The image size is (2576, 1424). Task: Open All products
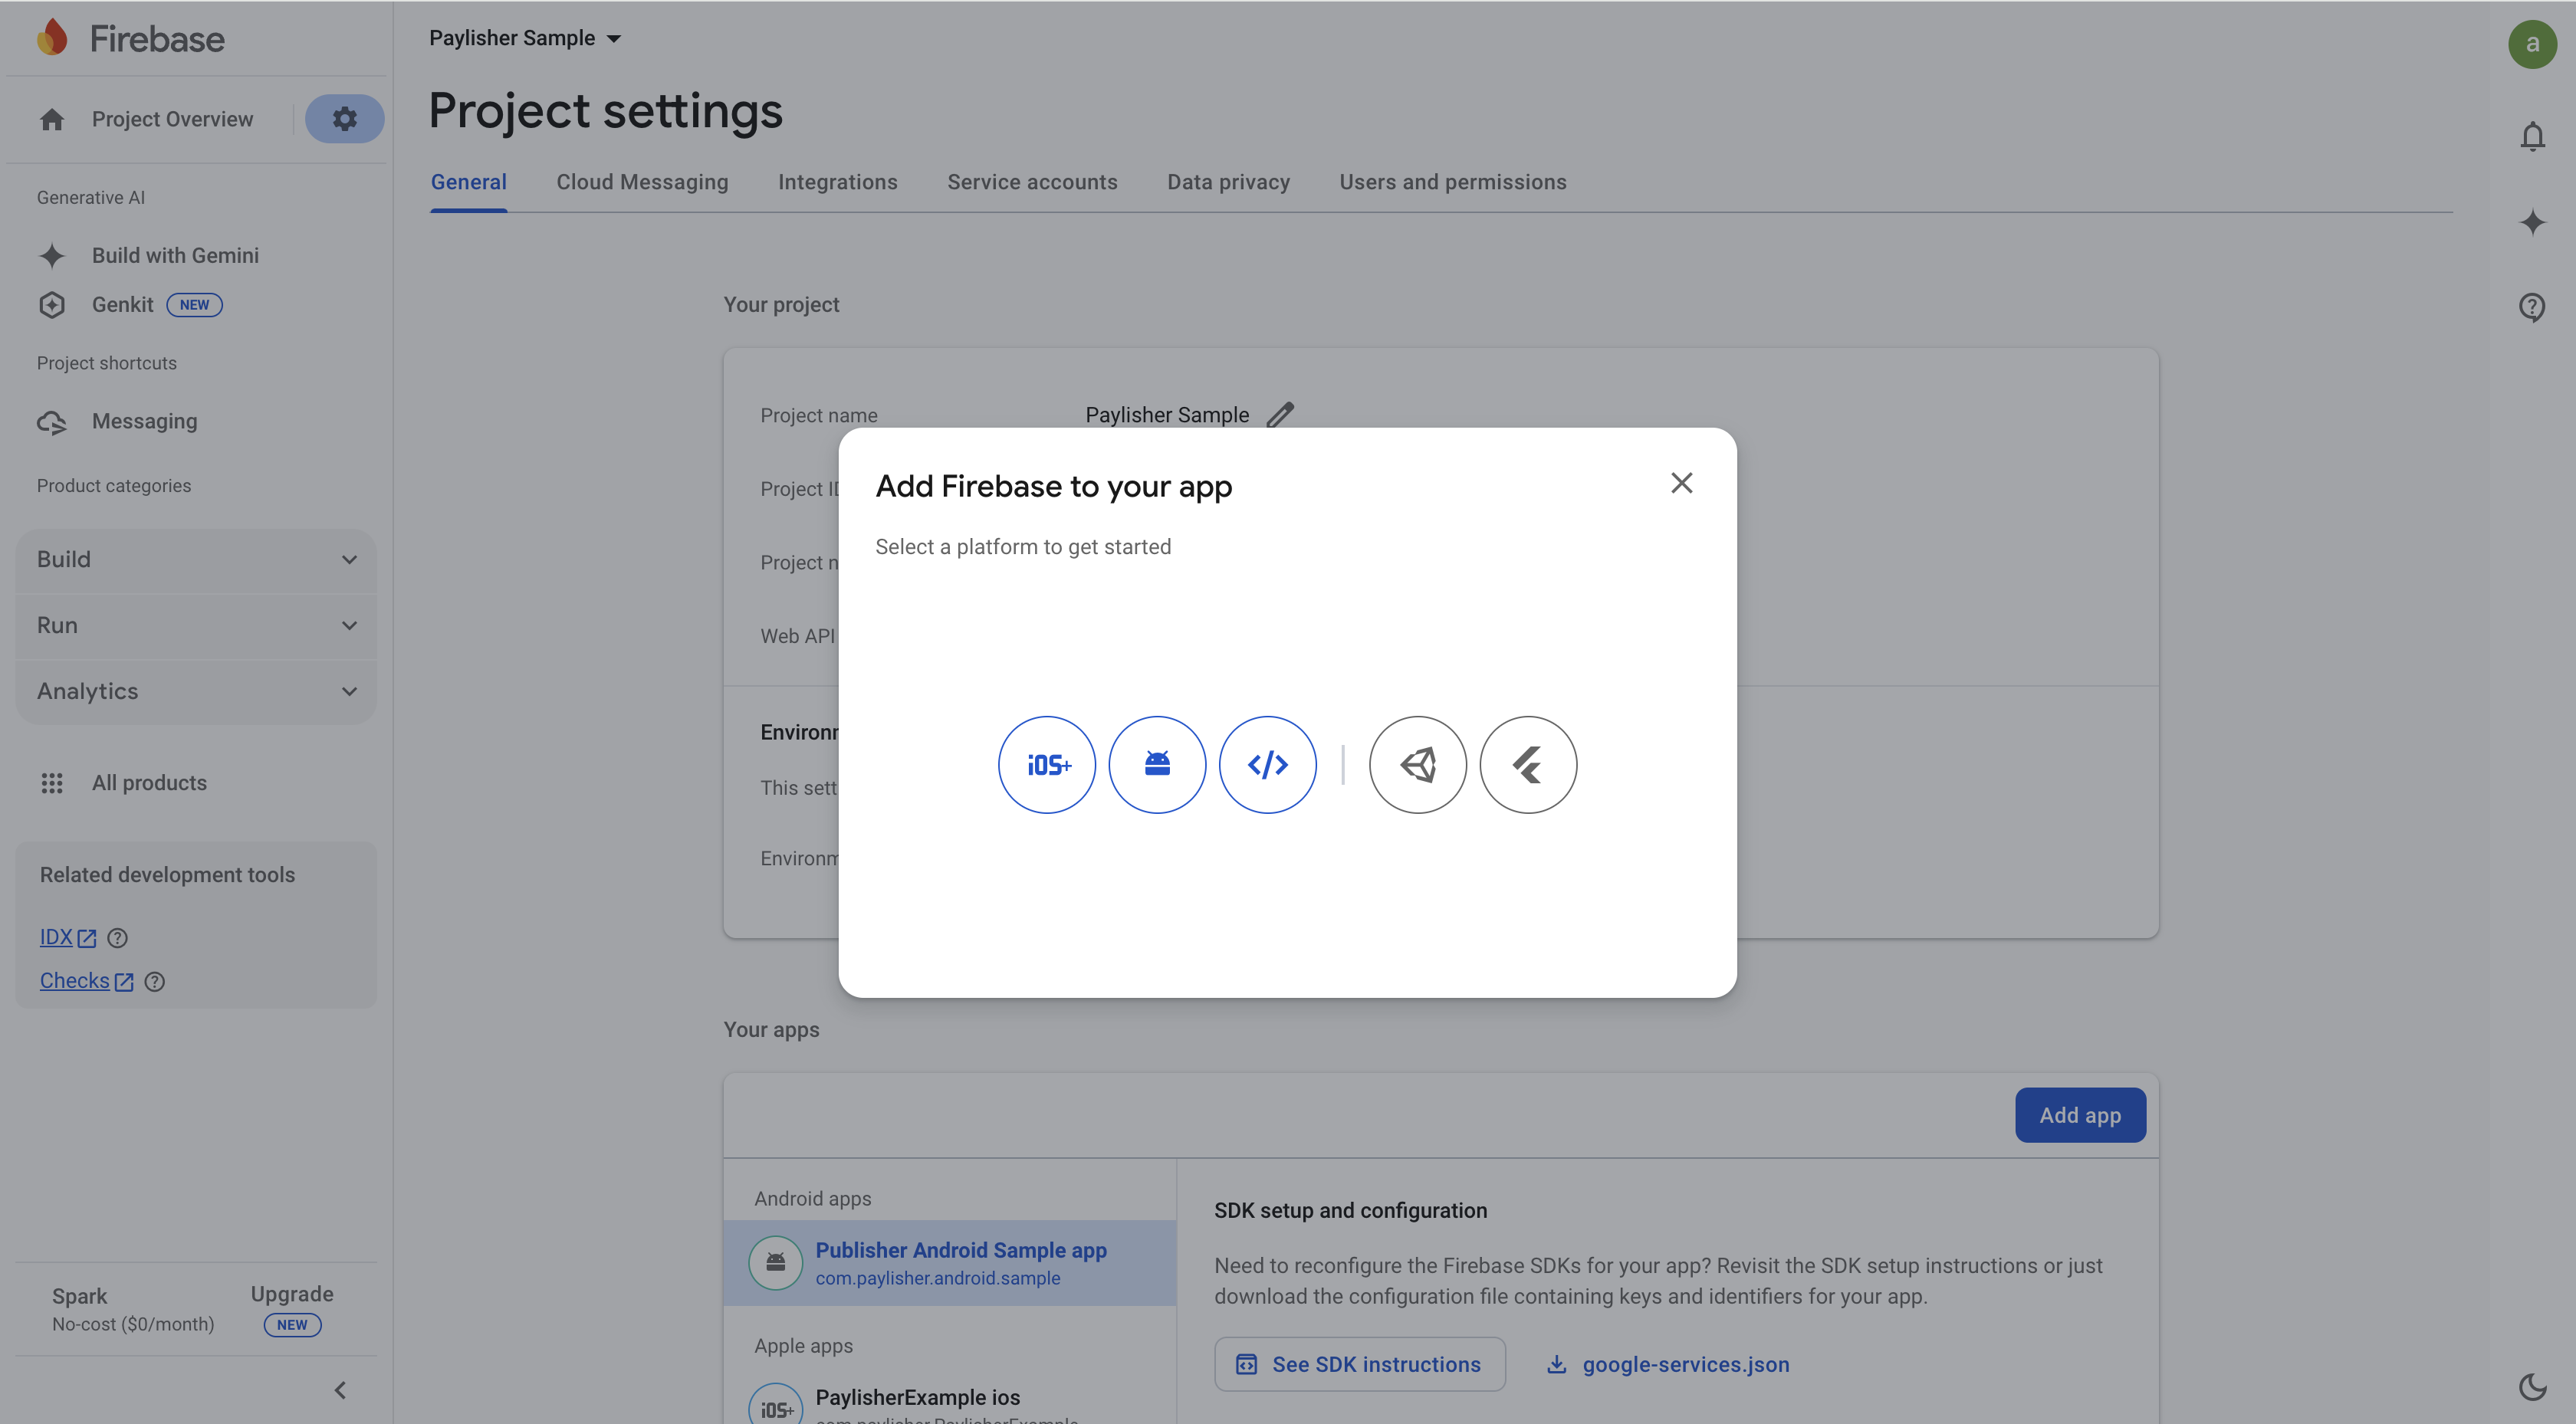tap(149, 783)
